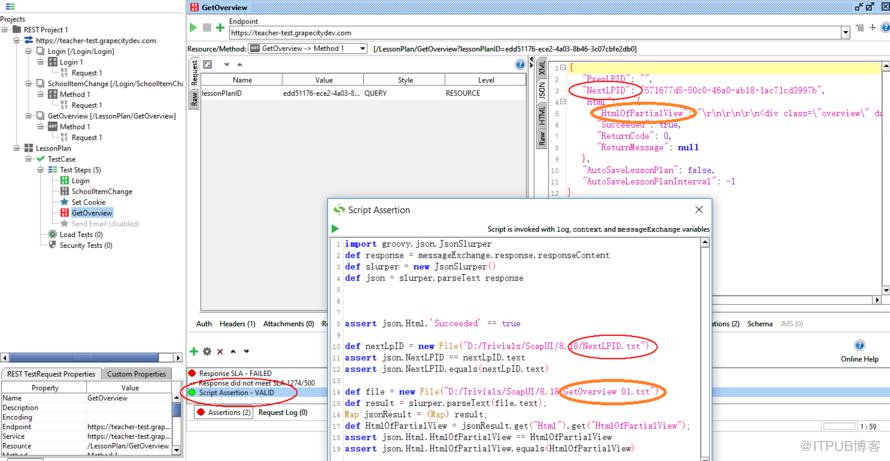The image size is (890, 461).
Task: Open REST TestRequest Properties tab
Action: coord(52,374)
